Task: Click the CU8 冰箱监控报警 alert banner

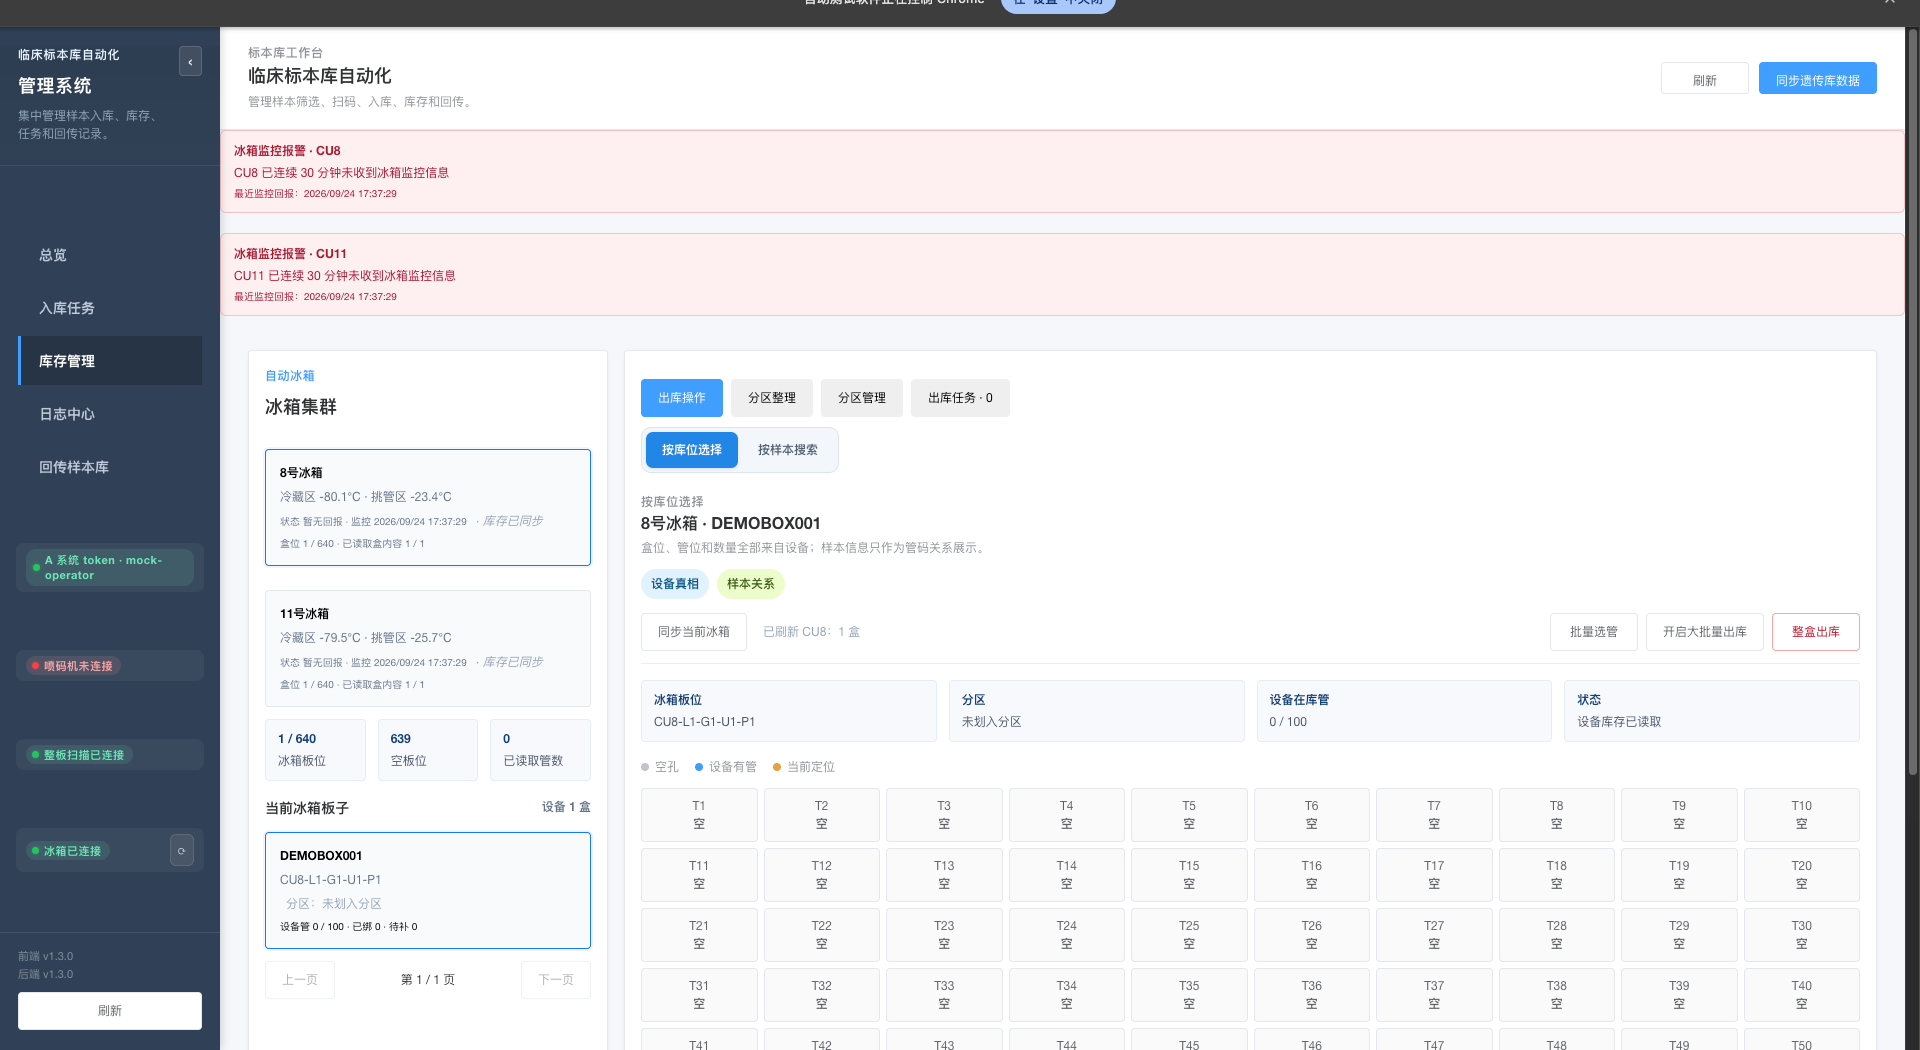Action: tap(1062, 171)
